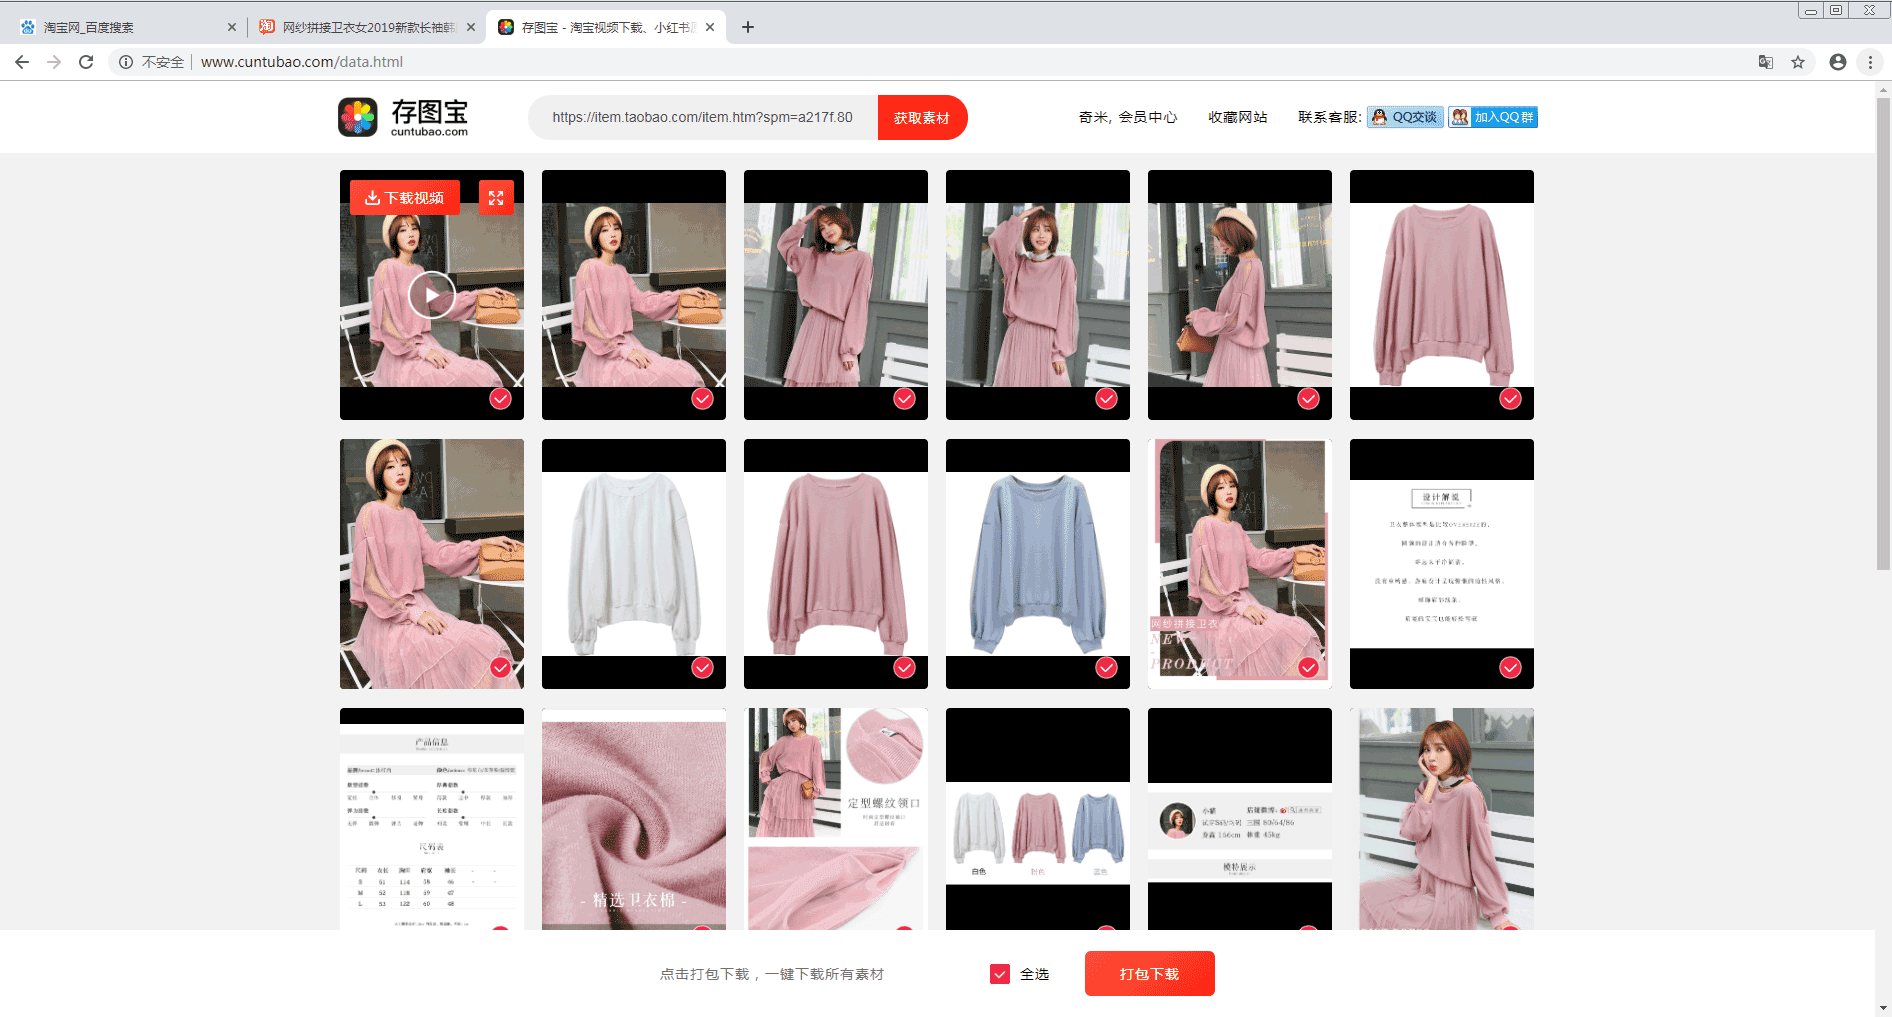Click the 下载视频 download button
The width and height of the screenshot is (1892, 1017).
pyautogui.click(x=405, y=198)
